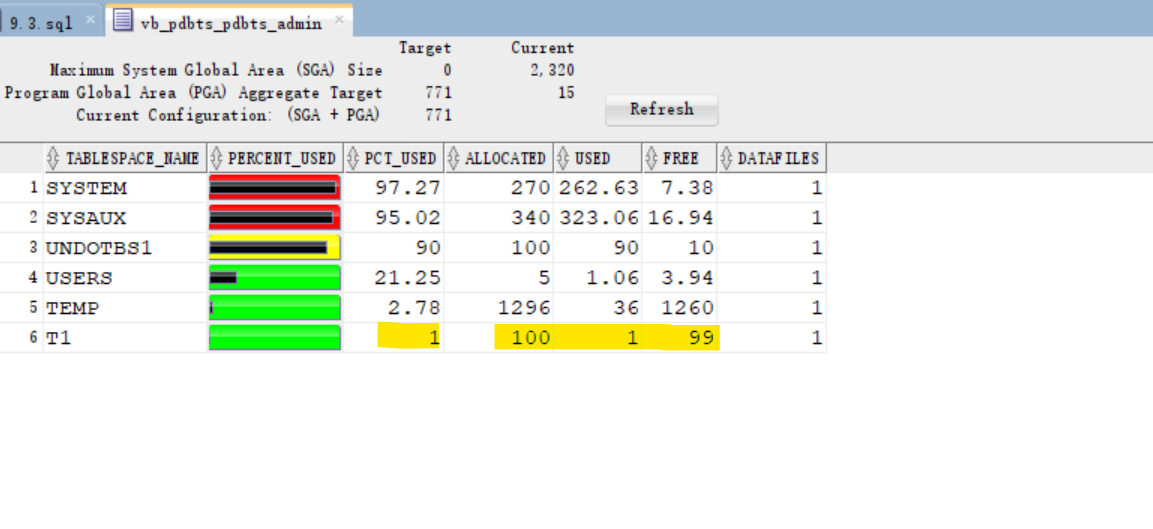Viewport: 1153px width, 529px height.
Task: Sort by PCT_USED column header
Action: (x=394, y=158)
